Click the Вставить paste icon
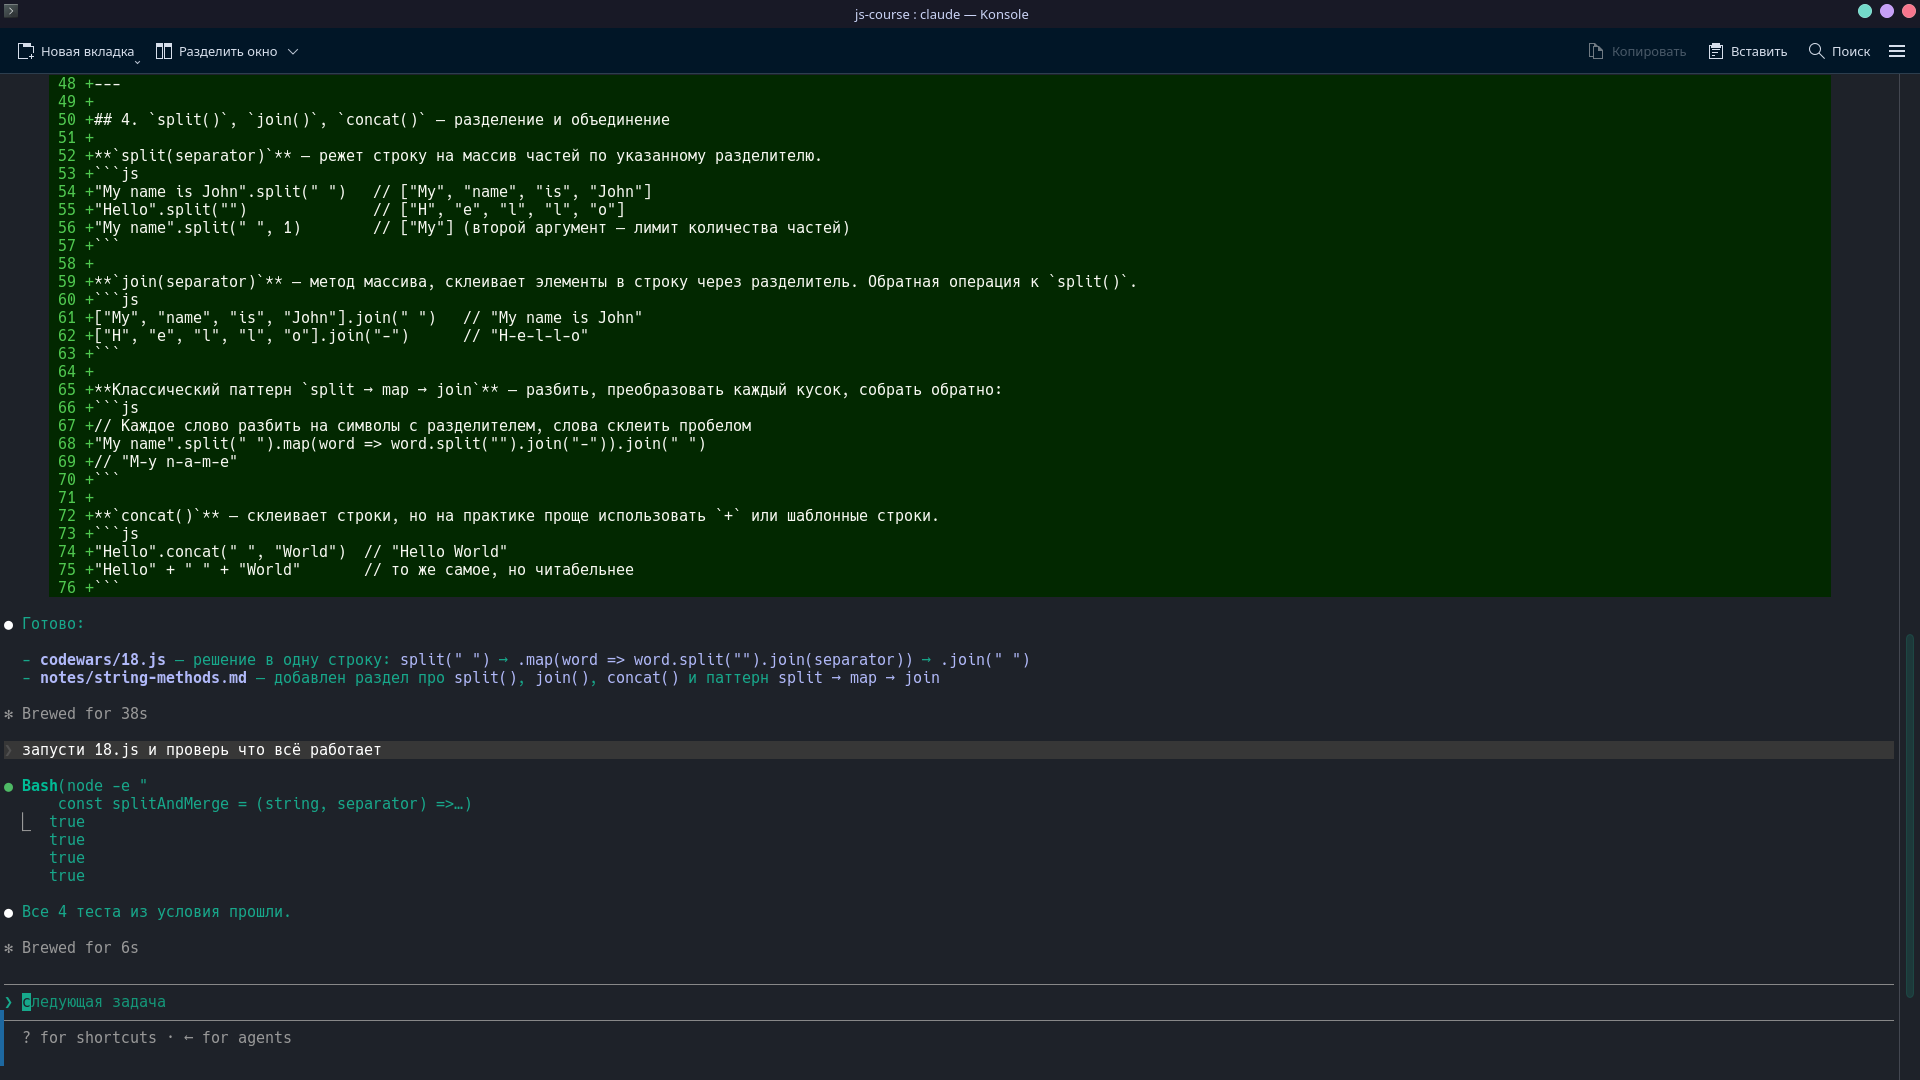Screen dimensions: 1920x1080 point(1716,51)
